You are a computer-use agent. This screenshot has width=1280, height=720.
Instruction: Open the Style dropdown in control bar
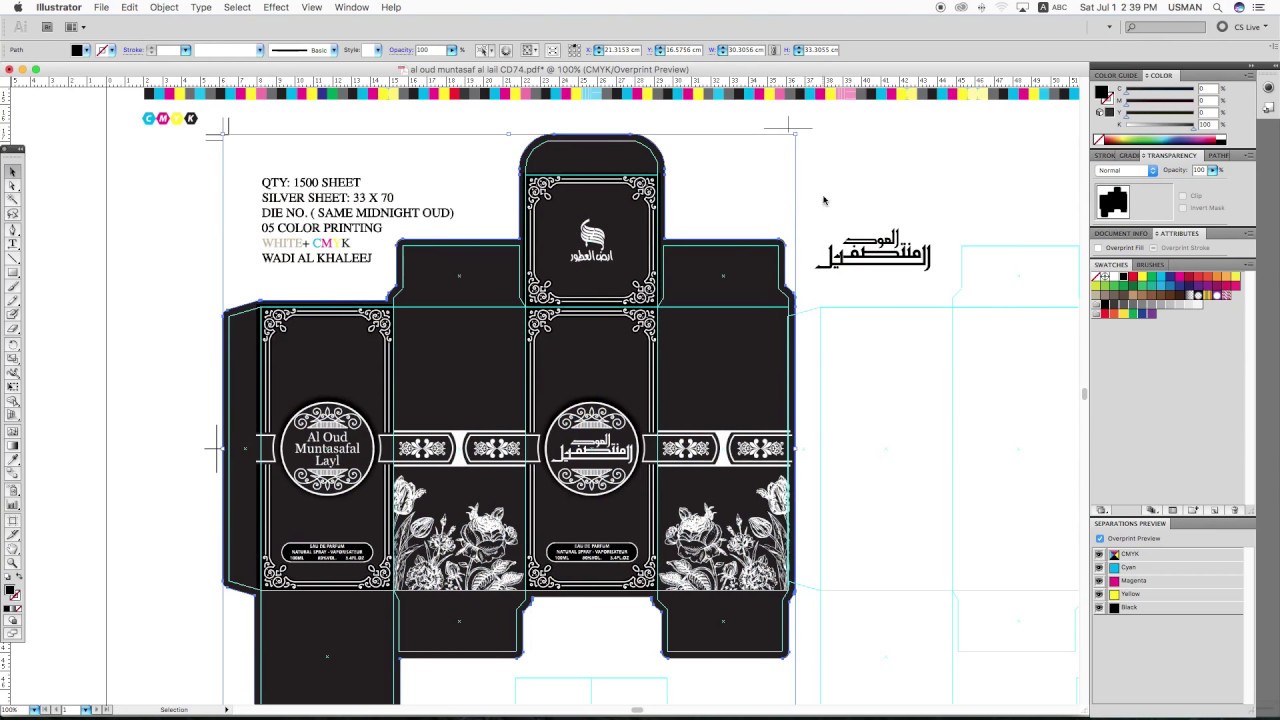(x=378, y=50)
